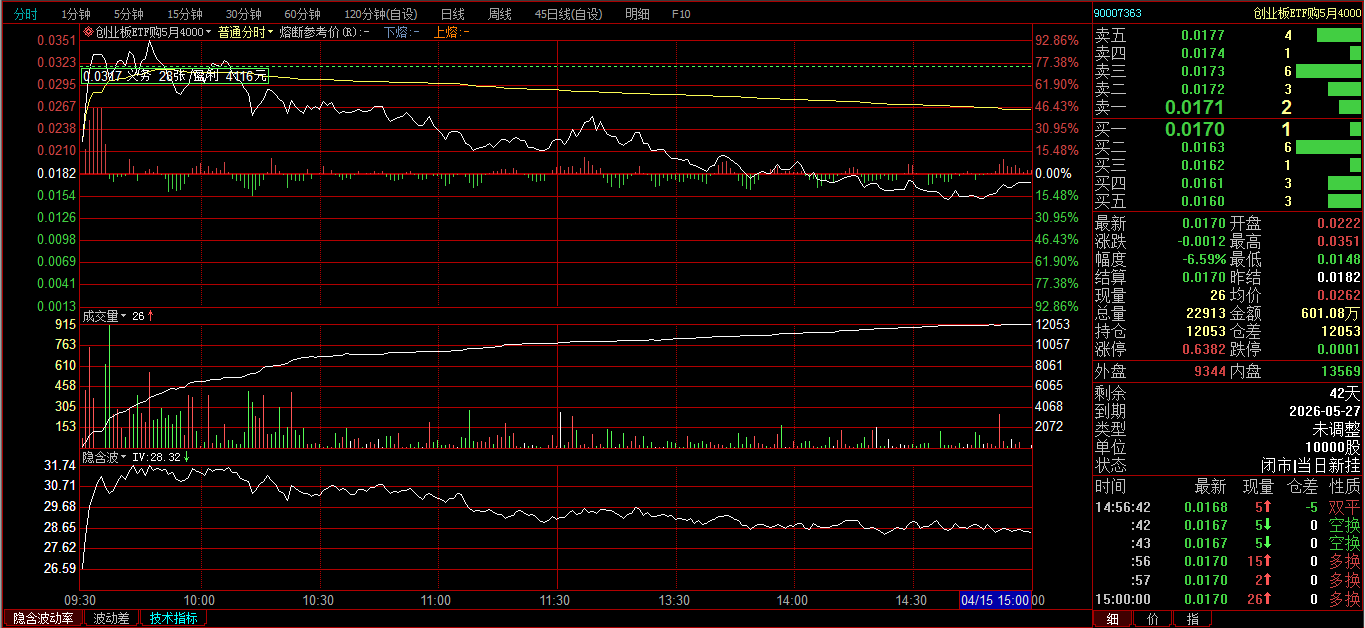Click the 卖一 price 0.0171
The width and height of the screenshot is (1365, 628).
[1195, 107]
